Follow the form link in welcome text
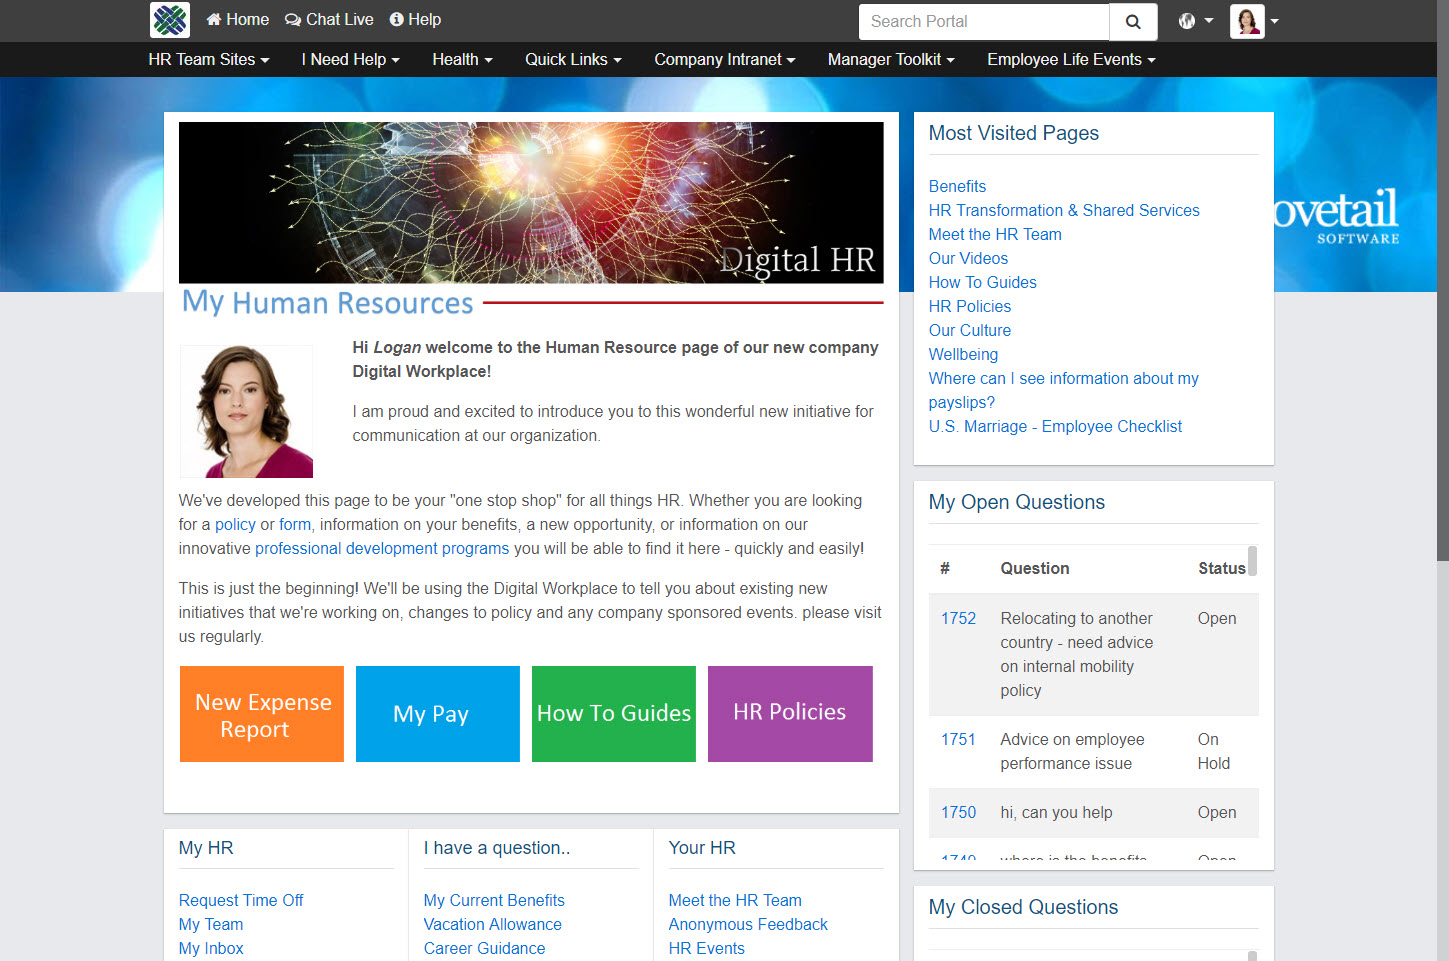Screen dimensions: 1449x961 (295, 525)
